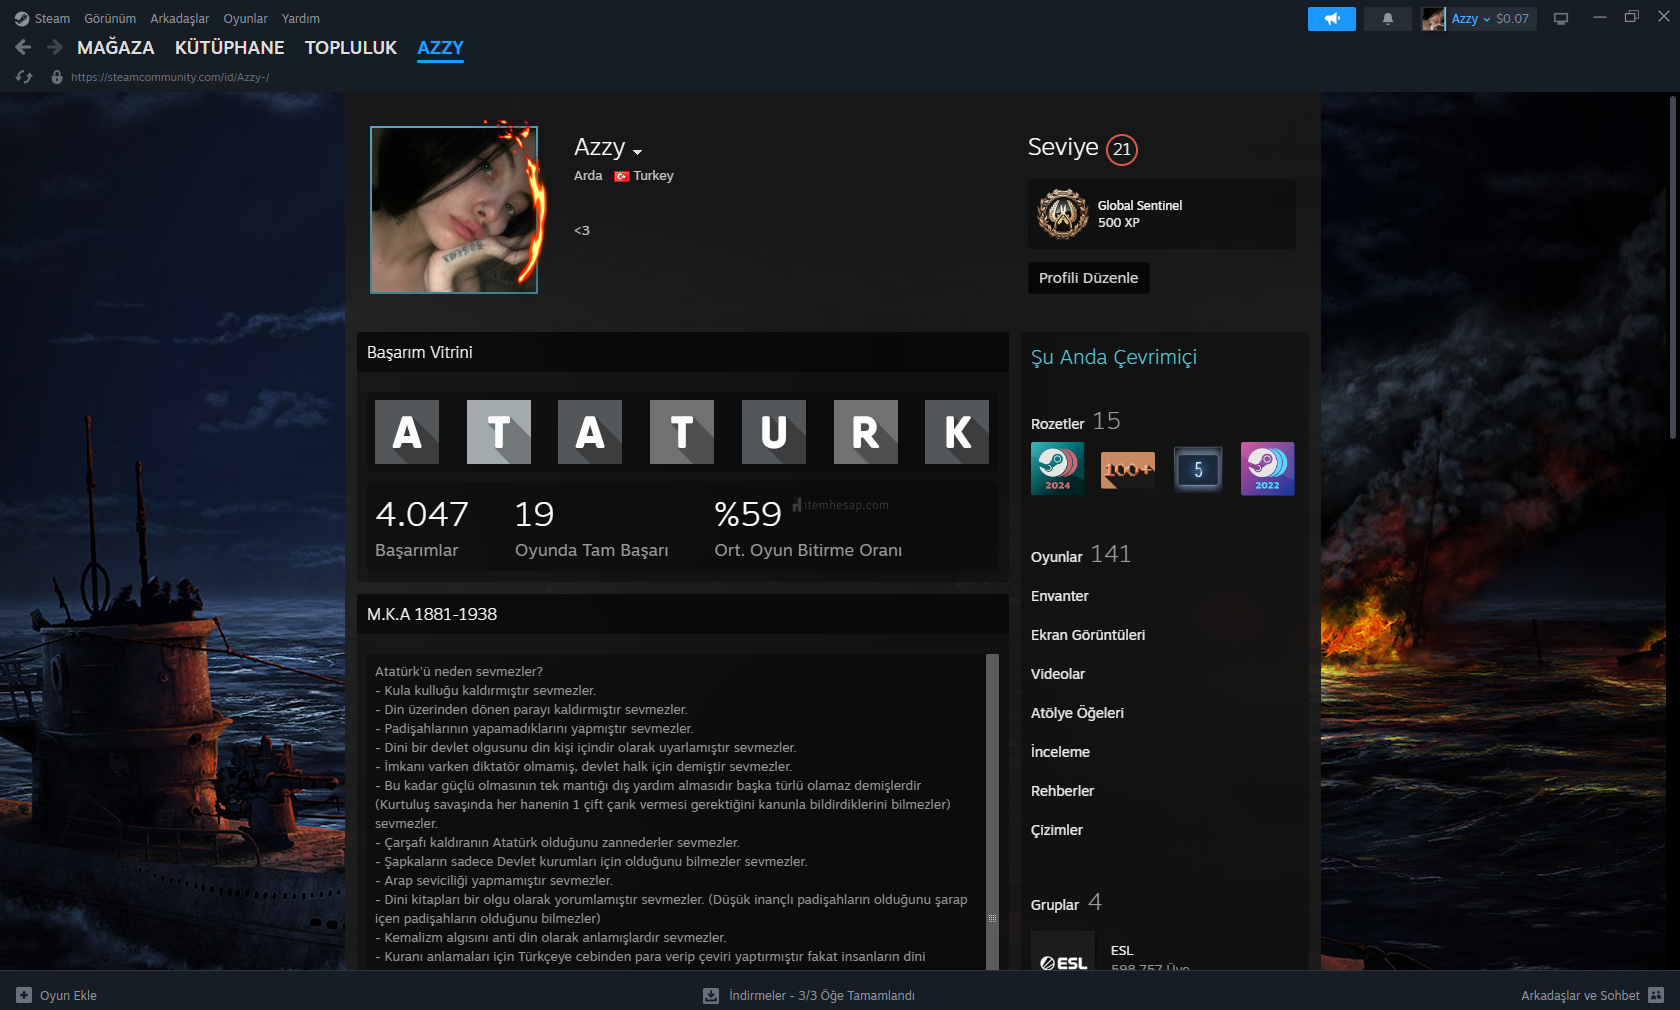
Task: Expand the Azzy profile name dropdown
Action: tap(637, 152)
